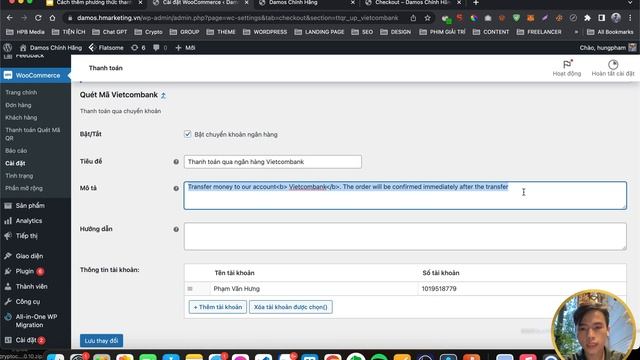Open Khách hàng under WooCommerce
This screenshot has width=640, height=360.
(21, 118)
